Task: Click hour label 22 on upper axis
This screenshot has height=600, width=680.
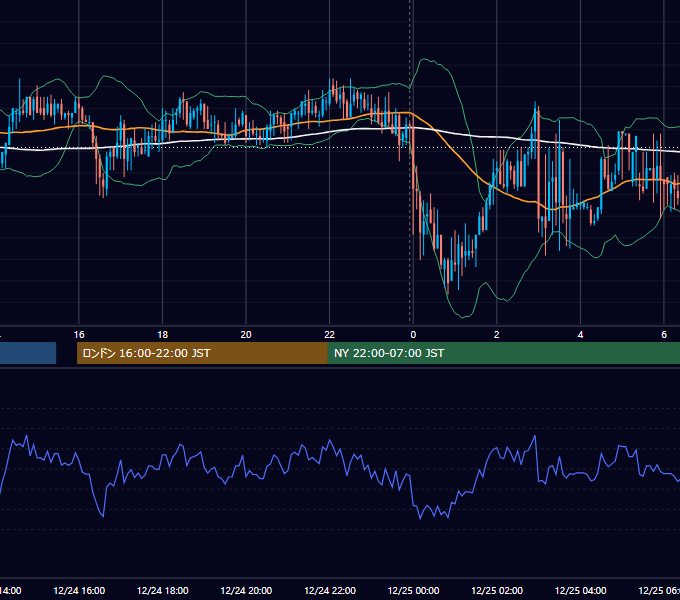Action: [x=330, y=335]
